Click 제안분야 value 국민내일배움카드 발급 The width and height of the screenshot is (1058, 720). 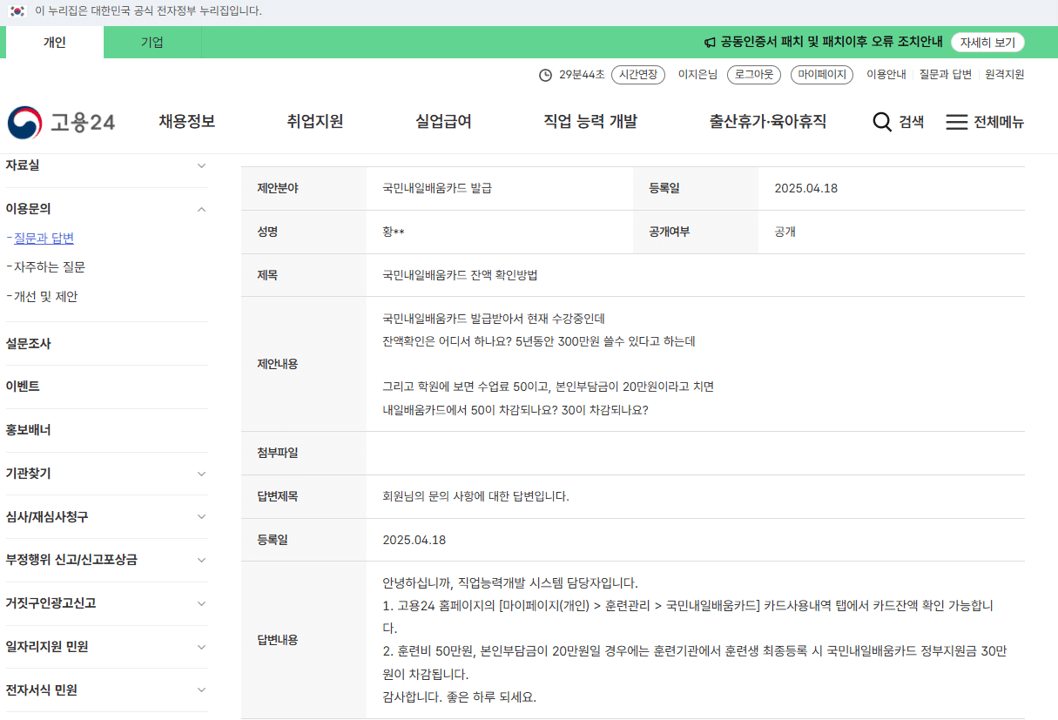click(x=437, y=188)
